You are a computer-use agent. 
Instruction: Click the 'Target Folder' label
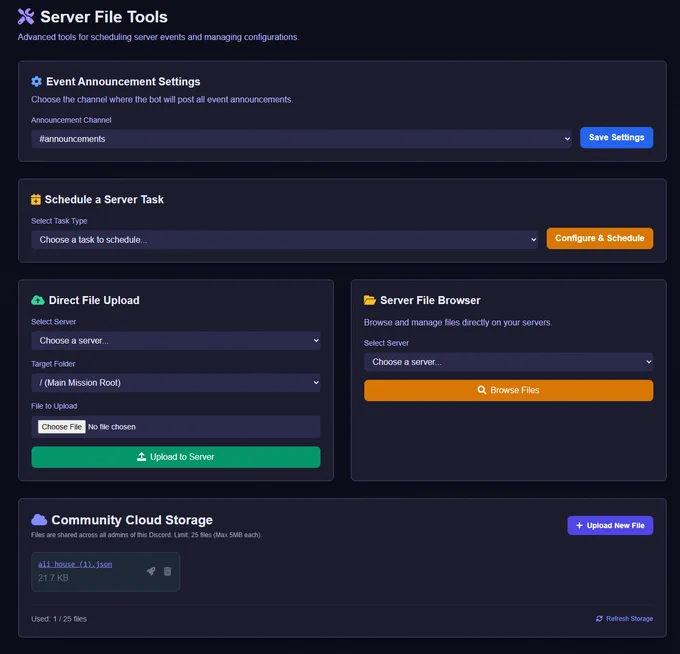pos(53,364)
